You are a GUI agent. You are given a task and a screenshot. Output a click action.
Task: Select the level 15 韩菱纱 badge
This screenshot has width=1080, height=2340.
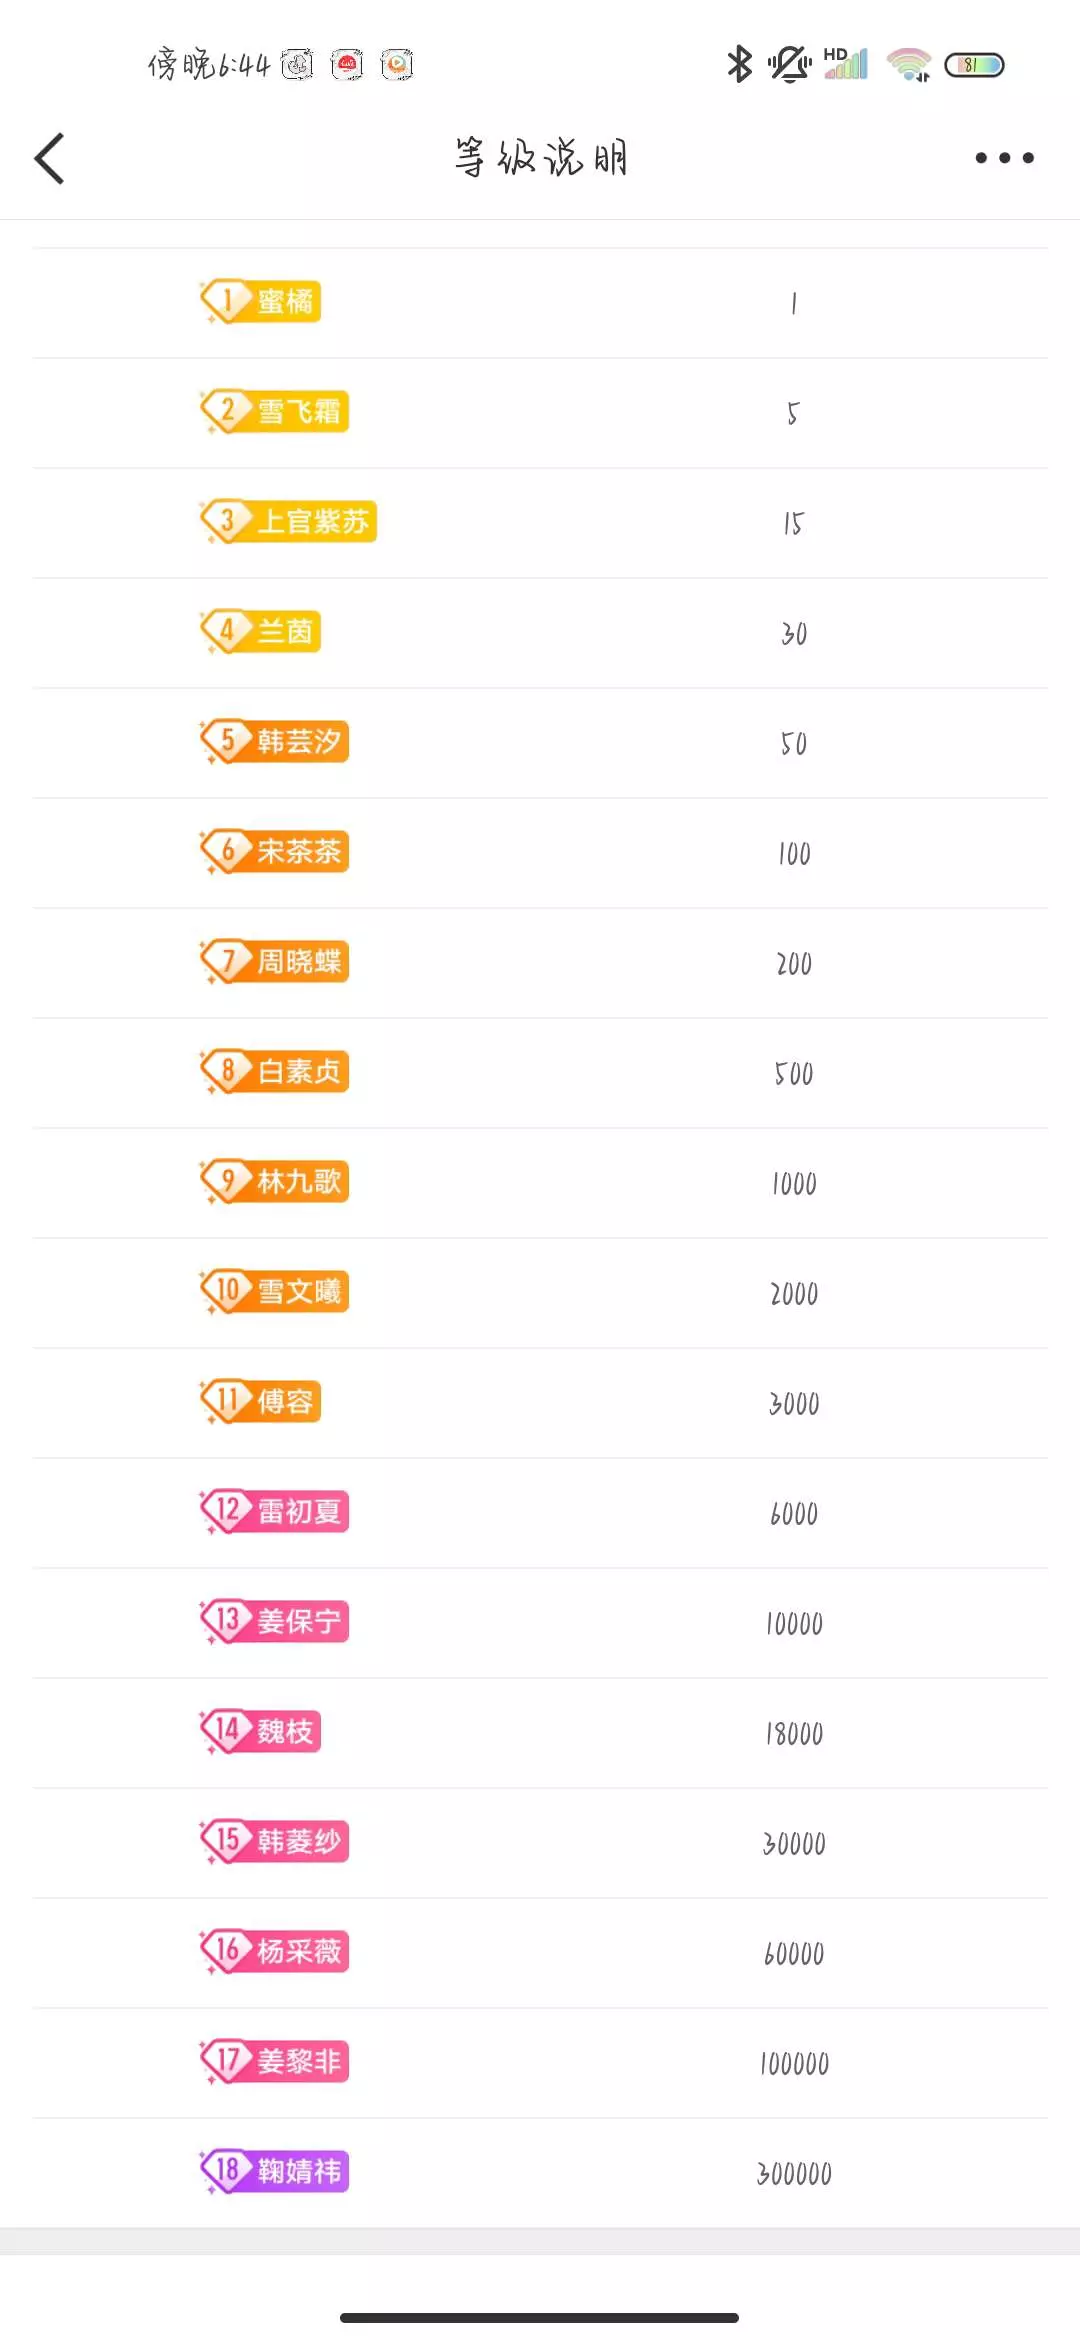(274, 1842)
